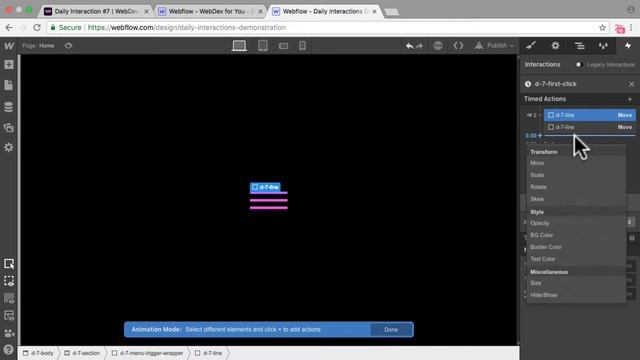This screenshot has width=640, height=360.
Task: Open the Page Home selector
Action: [x=38, y=46]
